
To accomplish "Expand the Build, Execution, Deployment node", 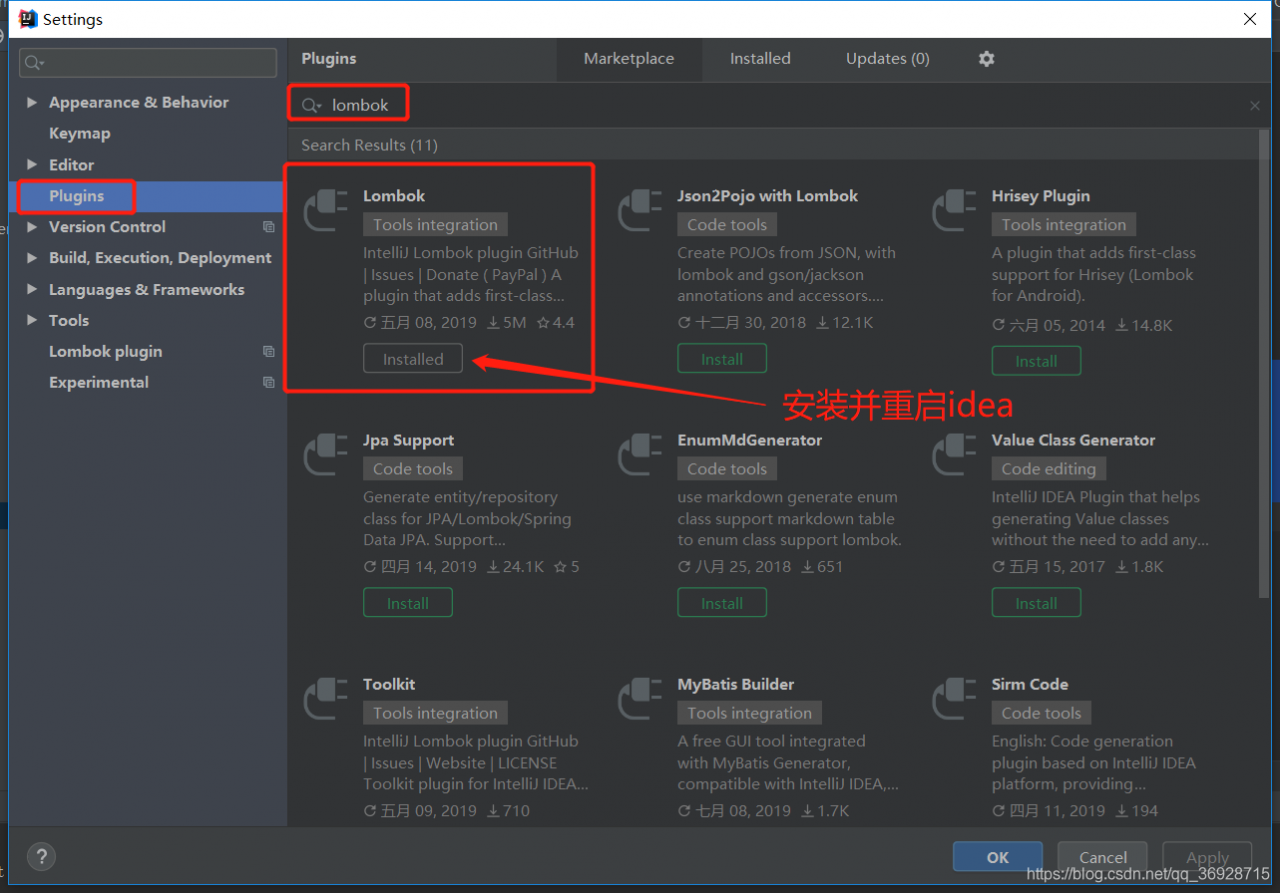I will pyautogui.click(x=32, y=258).
